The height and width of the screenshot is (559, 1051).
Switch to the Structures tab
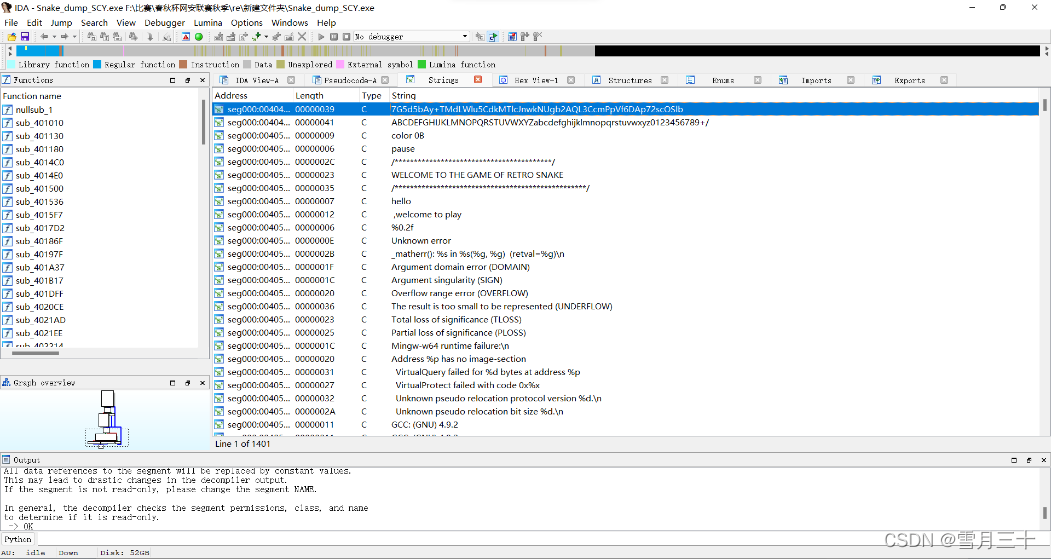pyautogui.click(x=629, y=80)
